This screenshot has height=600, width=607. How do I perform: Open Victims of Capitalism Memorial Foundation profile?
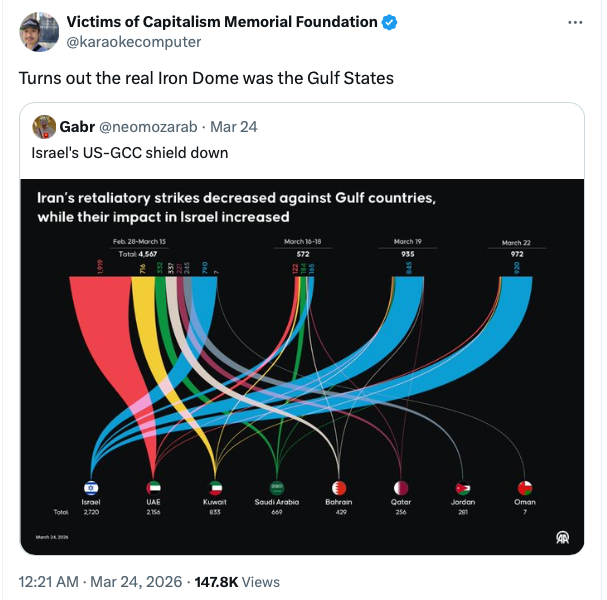[x=222, y=22]
